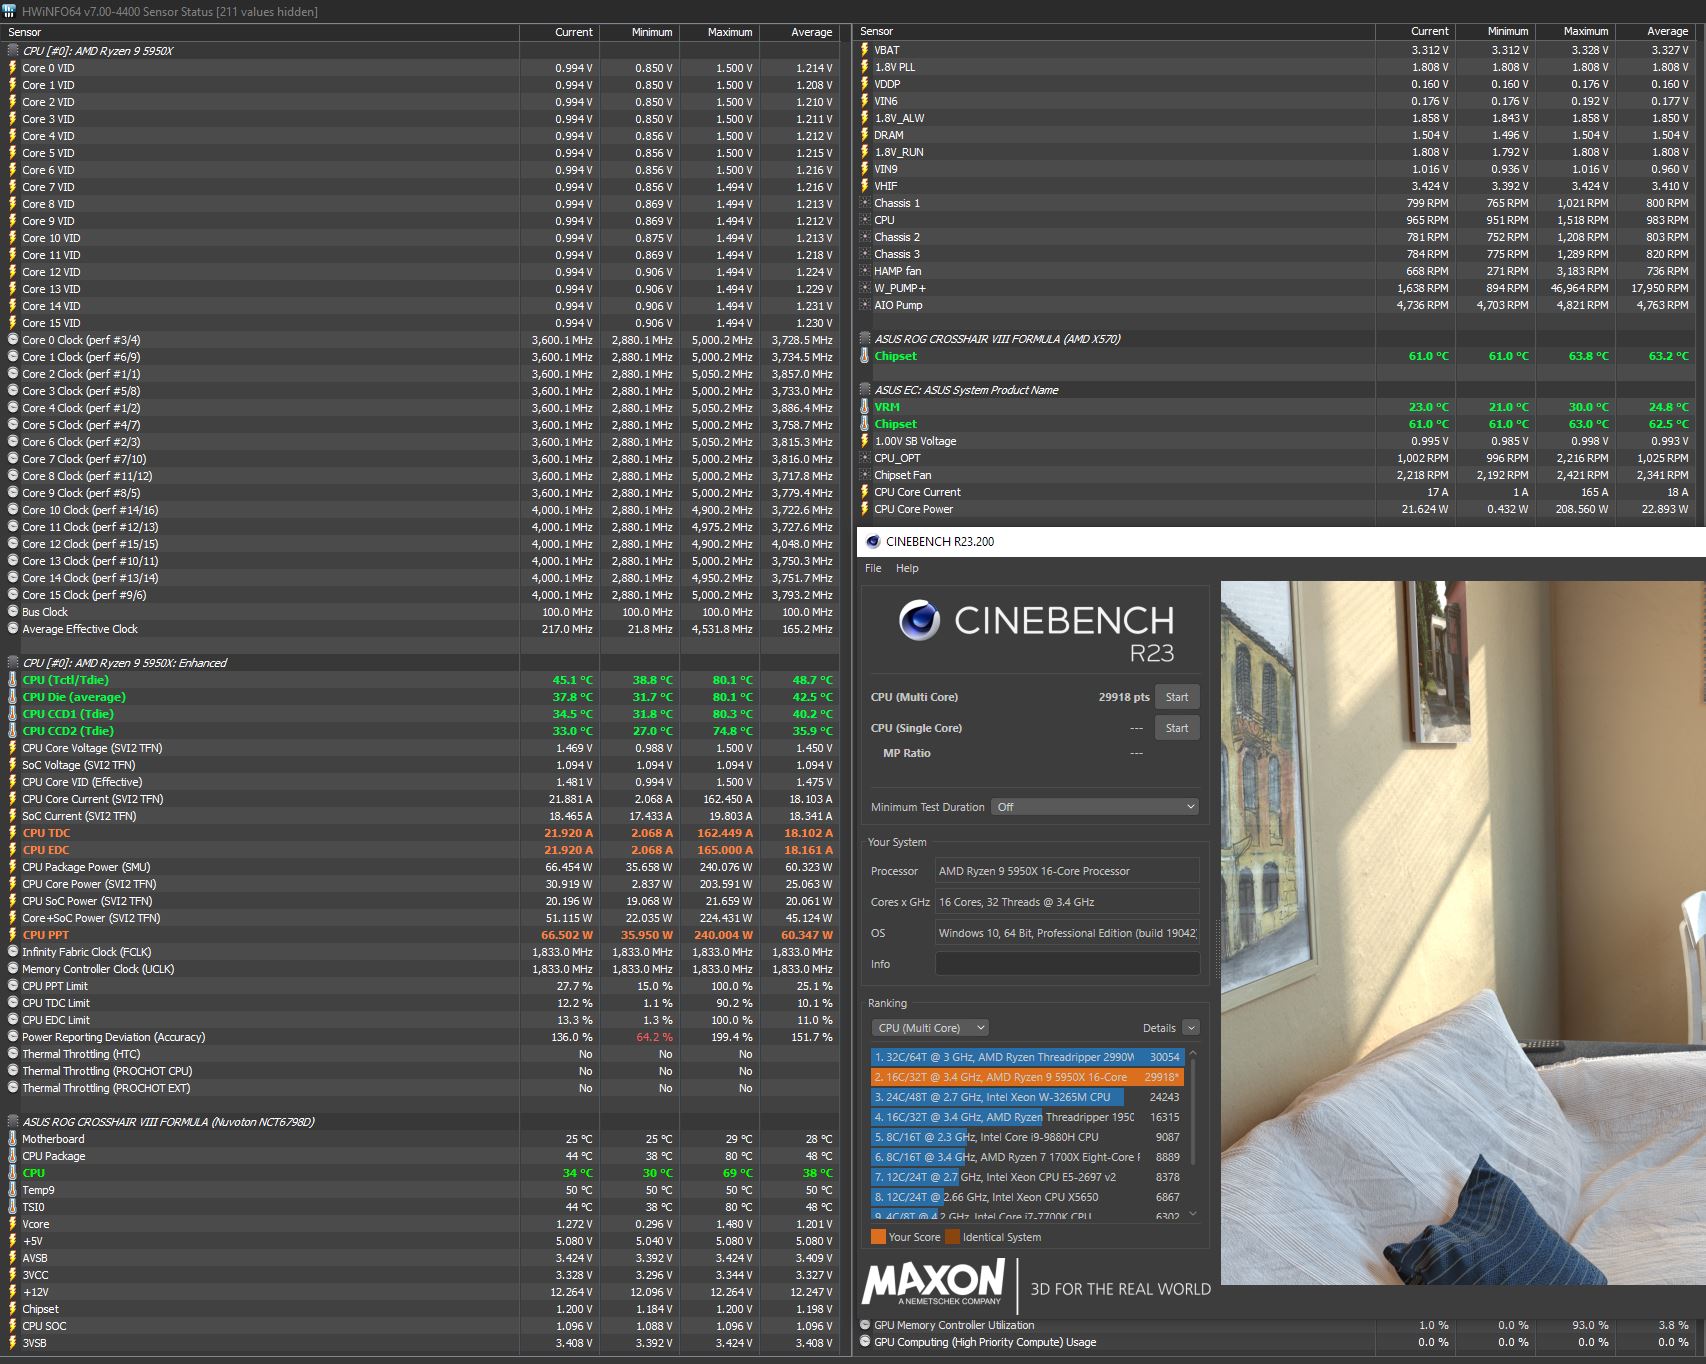
Task: Click the Average column header above the VBAT row
Action: click(1655, 32)
